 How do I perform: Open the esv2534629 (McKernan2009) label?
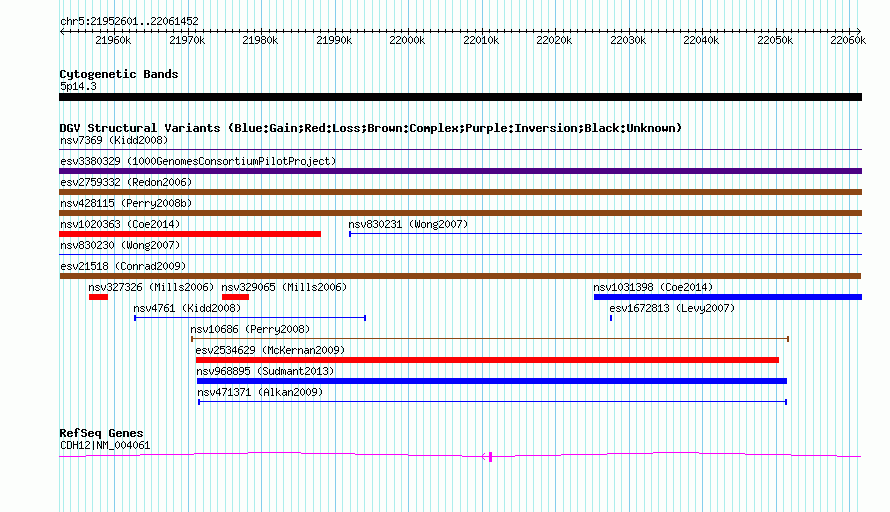[x=270, y=350]
